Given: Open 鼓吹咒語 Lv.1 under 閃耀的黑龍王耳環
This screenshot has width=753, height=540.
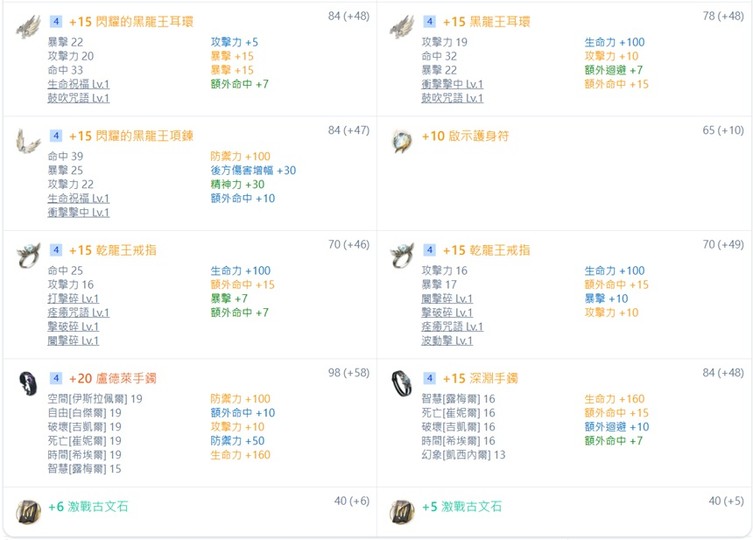Looking at the screenshot, I should (x=78, y=98).
